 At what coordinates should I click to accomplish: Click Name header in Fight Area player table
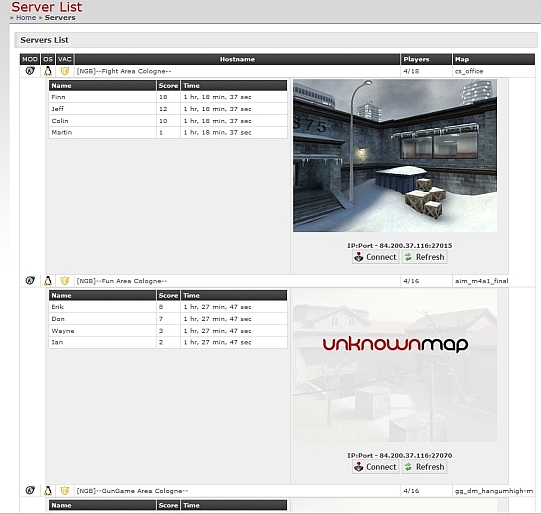[x=102, y=86]
